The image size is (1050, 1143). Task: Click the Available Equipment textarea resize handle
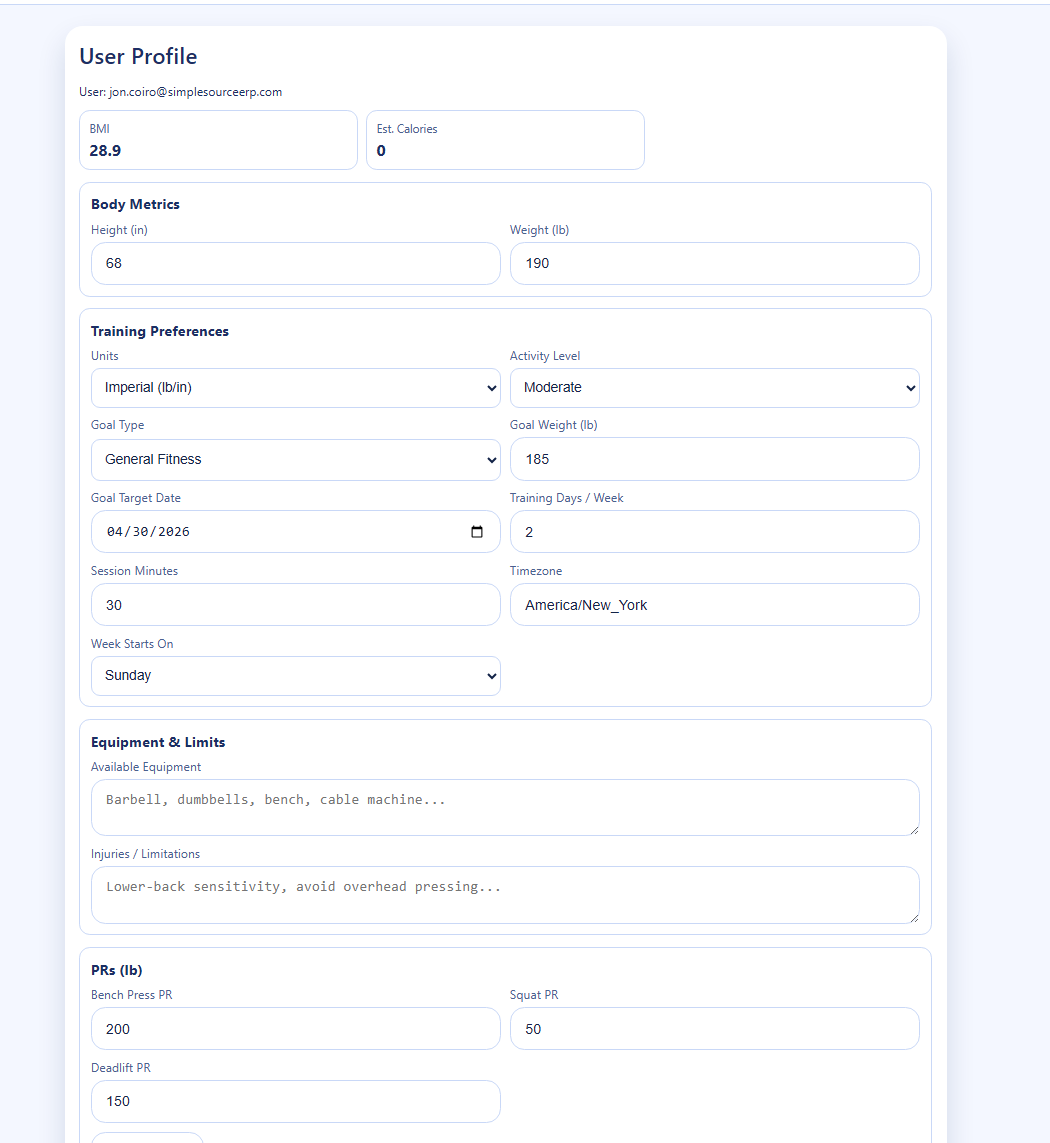pos(913,829)
